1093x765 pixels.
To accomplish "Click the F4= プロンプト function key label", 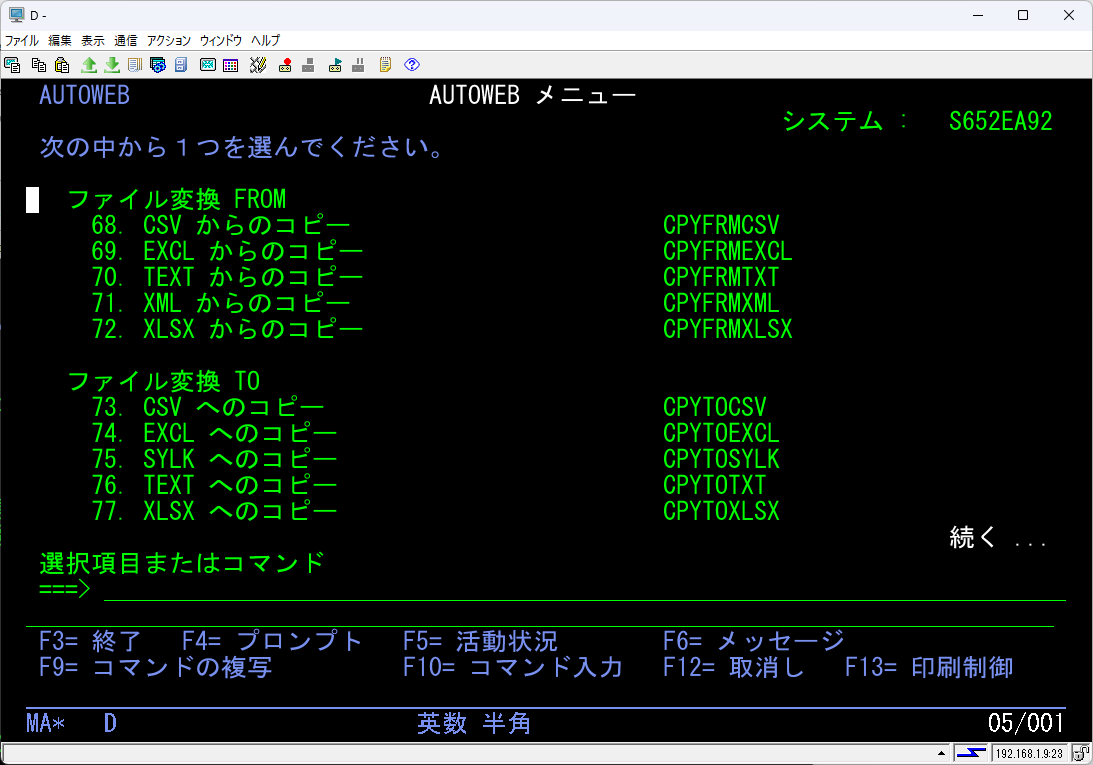I will pos(272,641).
